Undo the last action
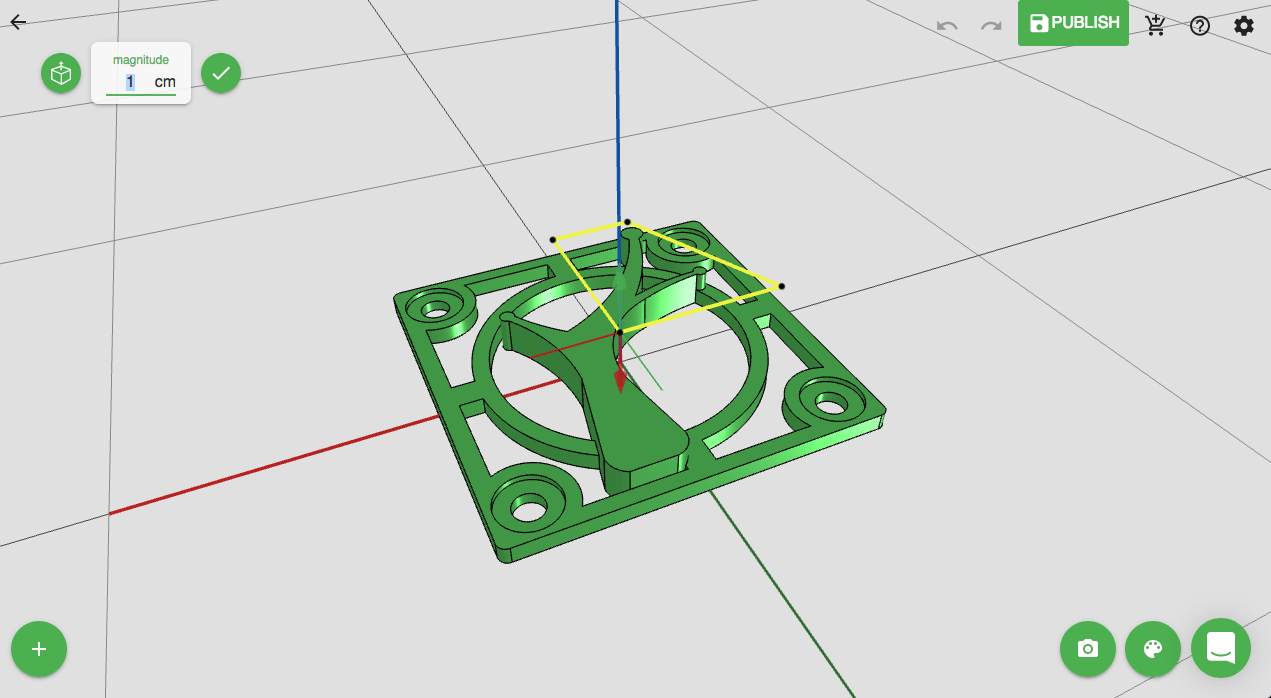Viewport: 1271px width, 698px height. tap(946, 25)
